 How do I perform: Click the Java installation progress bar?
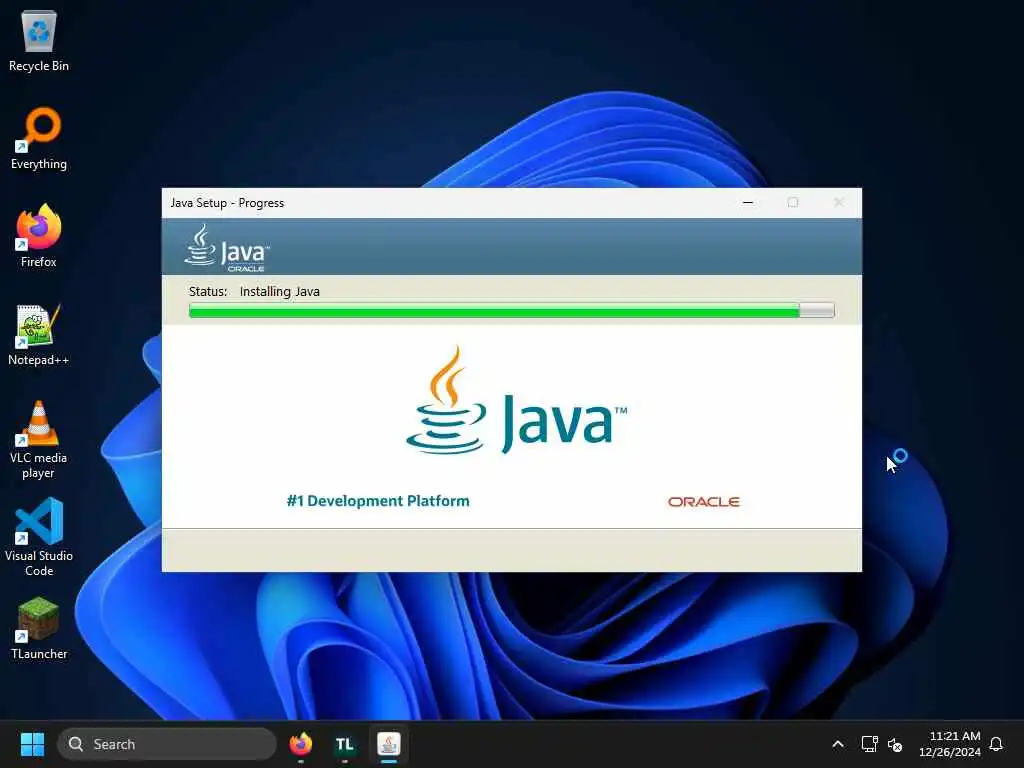(x=511, y=310)
